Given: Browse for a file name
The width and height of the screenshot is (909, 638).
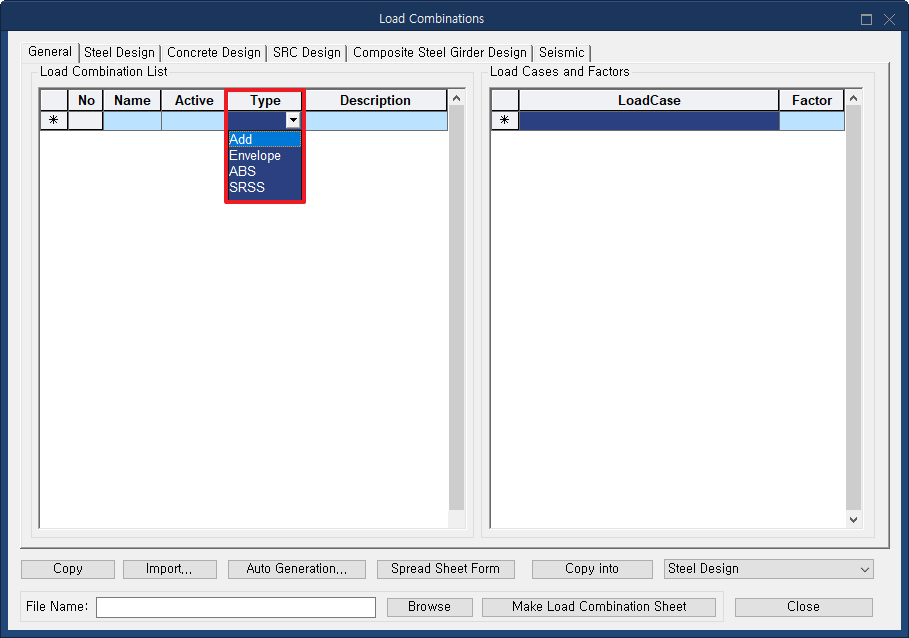Looking at the screenshot, I should [429, 607].
